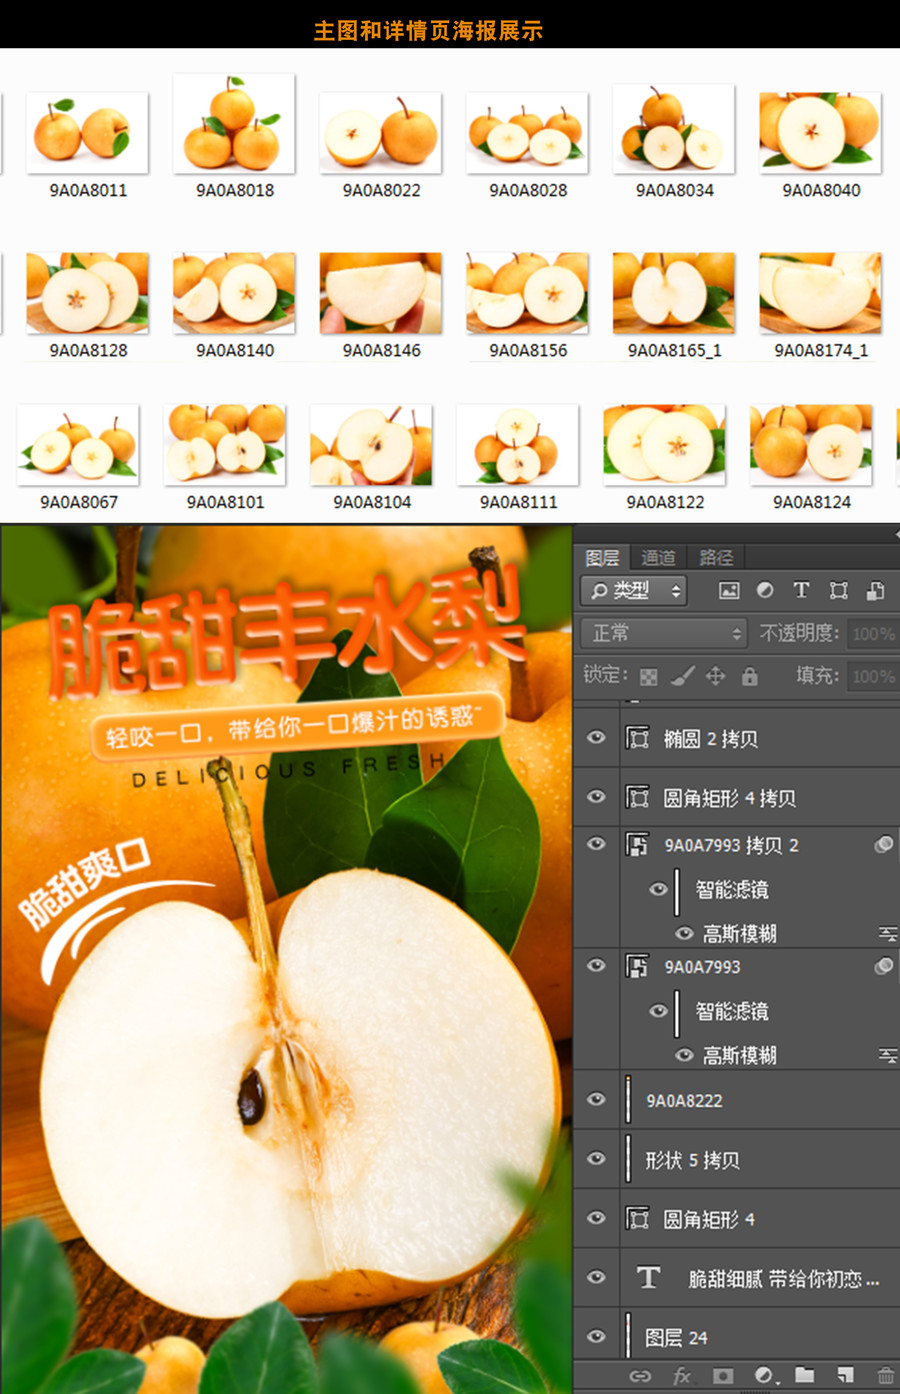Image resolution: width=900 pixels, height=1394 pixels.
Task: Create new fill or adjustment layer icon
Action: click(x=765, y=1376)
